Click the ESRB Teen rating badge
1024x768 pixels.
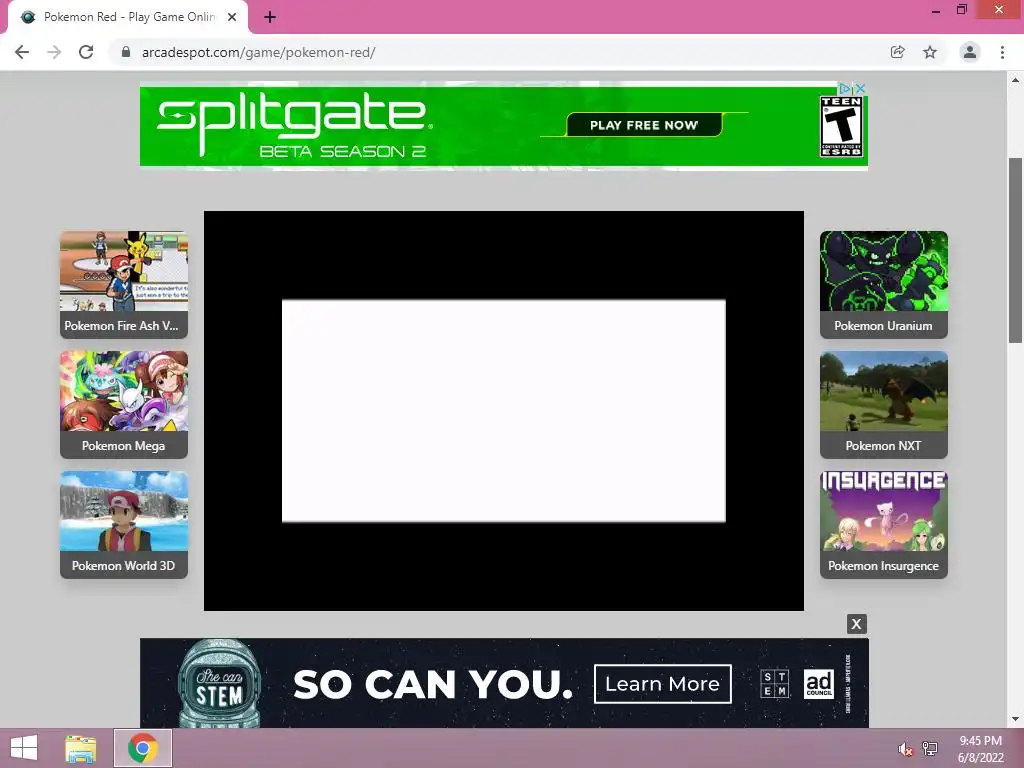pyautogui.click(x=841, y=126)
